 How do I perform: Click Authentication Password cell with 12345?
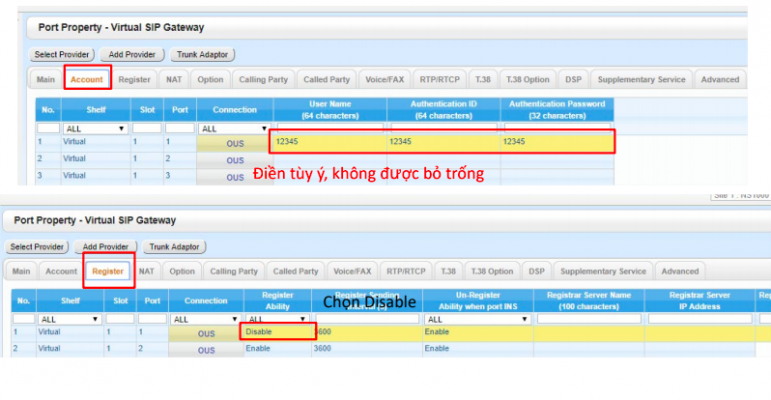556,142
